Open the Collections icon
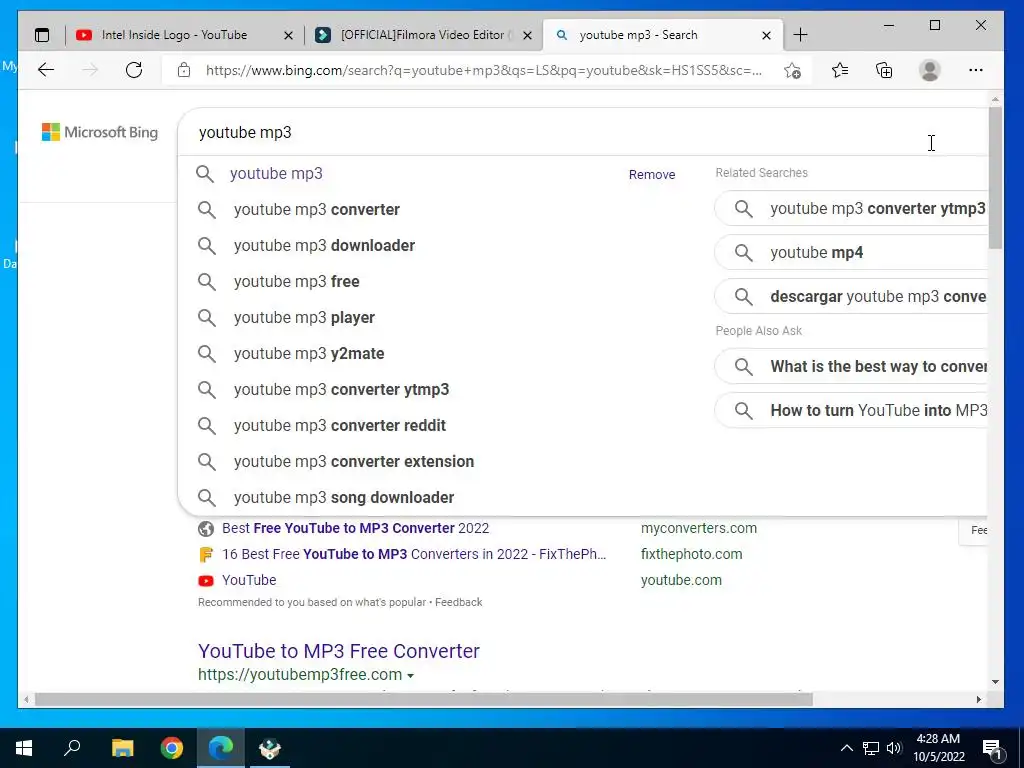This screenshot has height=768, width=1024. point(884,70)
